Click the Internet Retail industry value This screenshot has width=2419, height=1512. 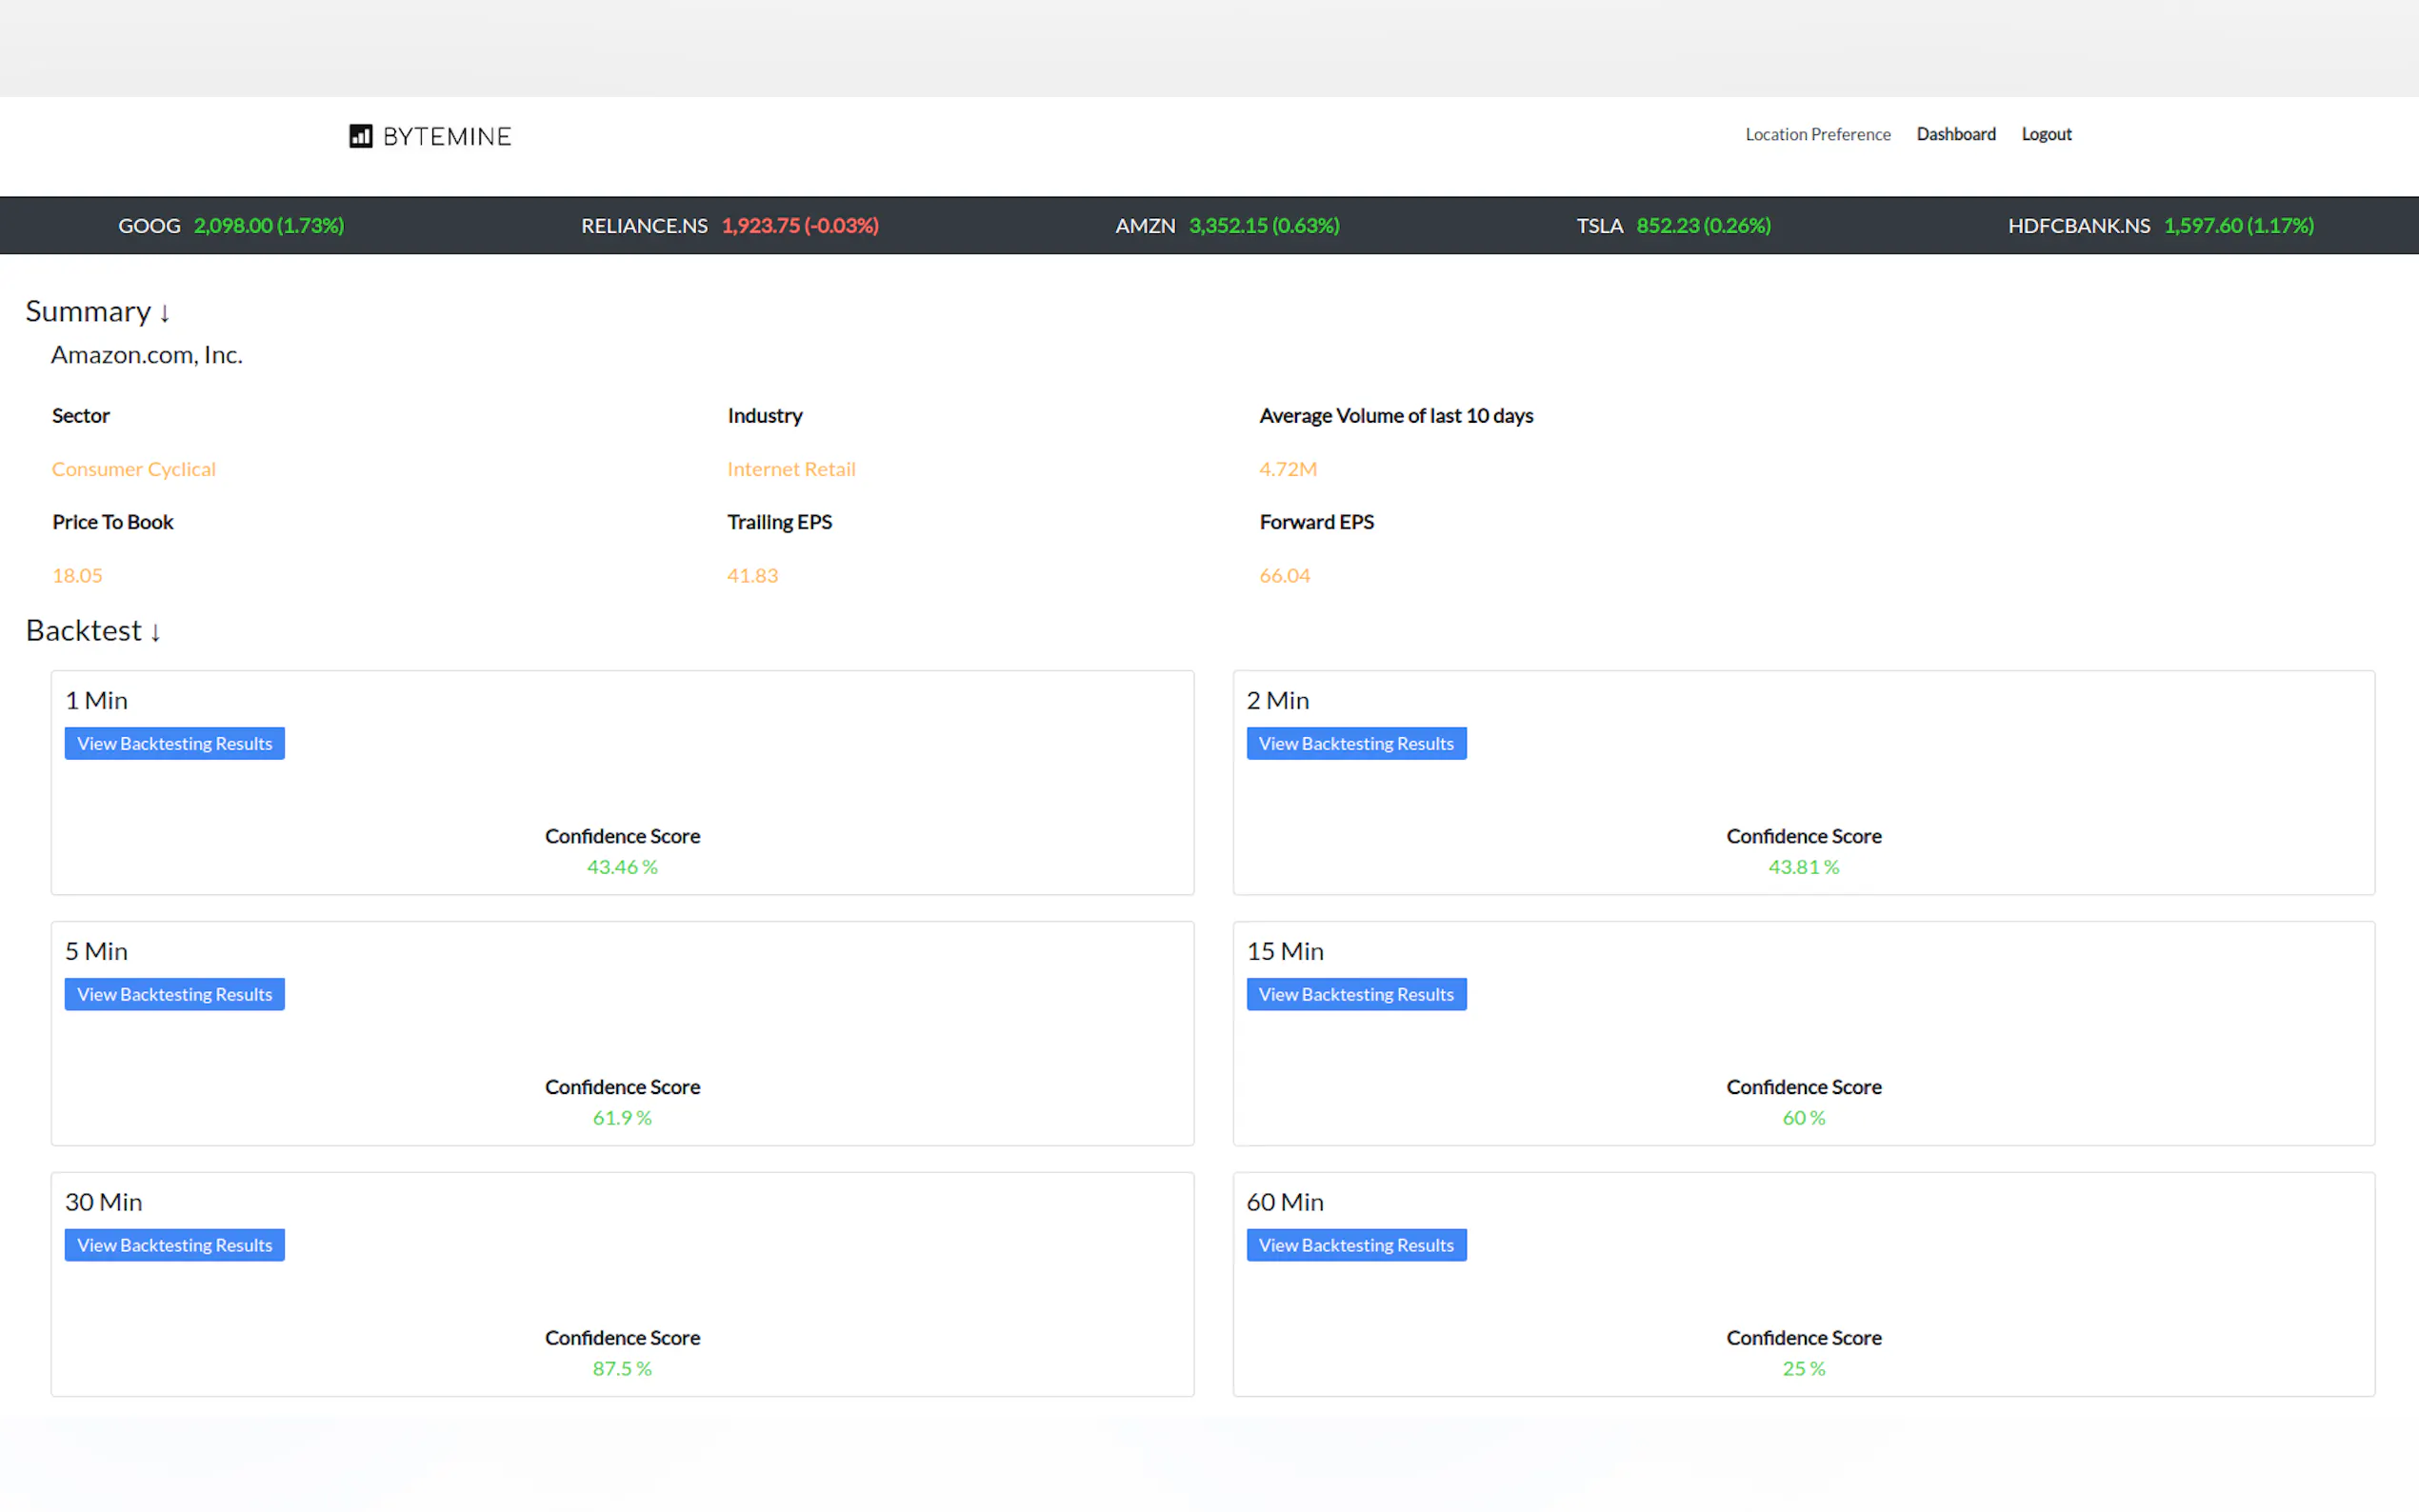click(x=790, y=469)
